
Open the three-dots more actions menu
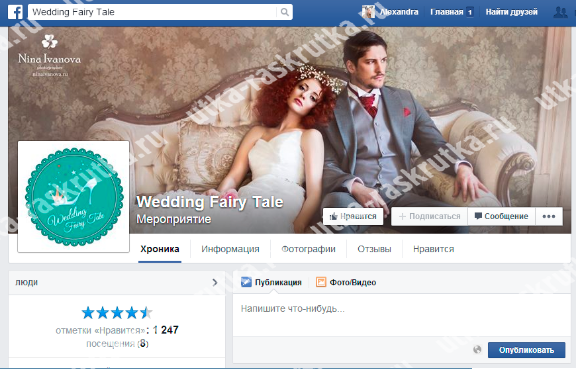[549, 216]
